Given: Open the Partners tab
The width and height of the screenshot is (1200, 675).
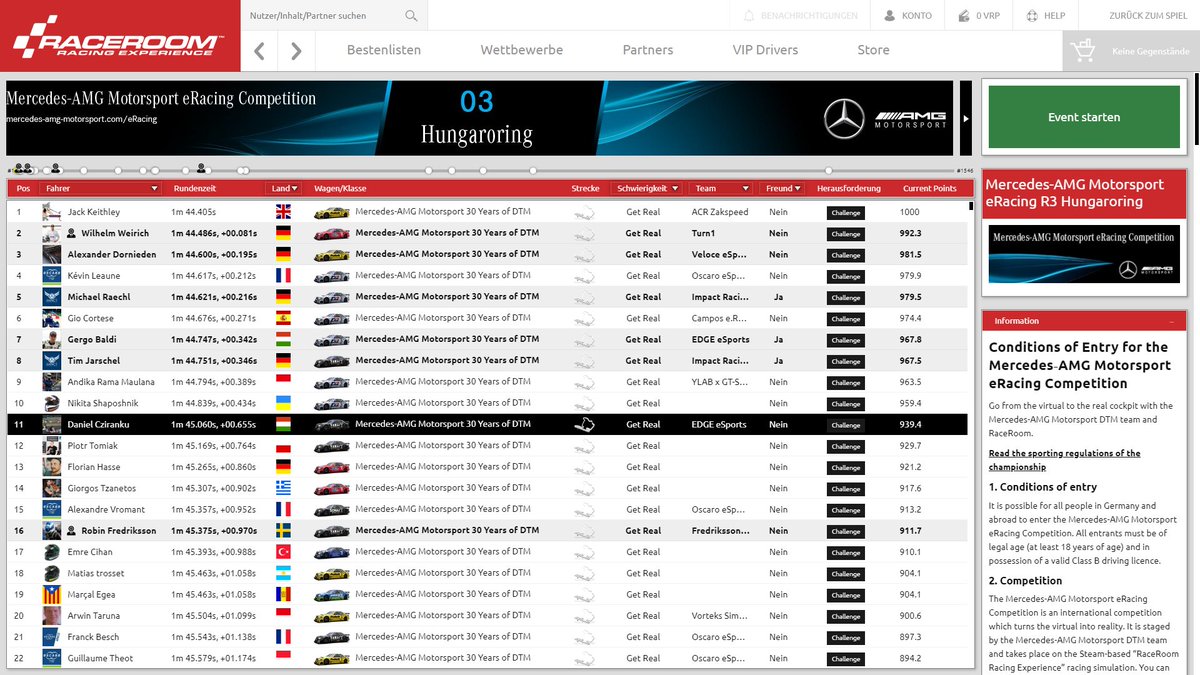Looking at the screenshot, I should click(648, 50).
